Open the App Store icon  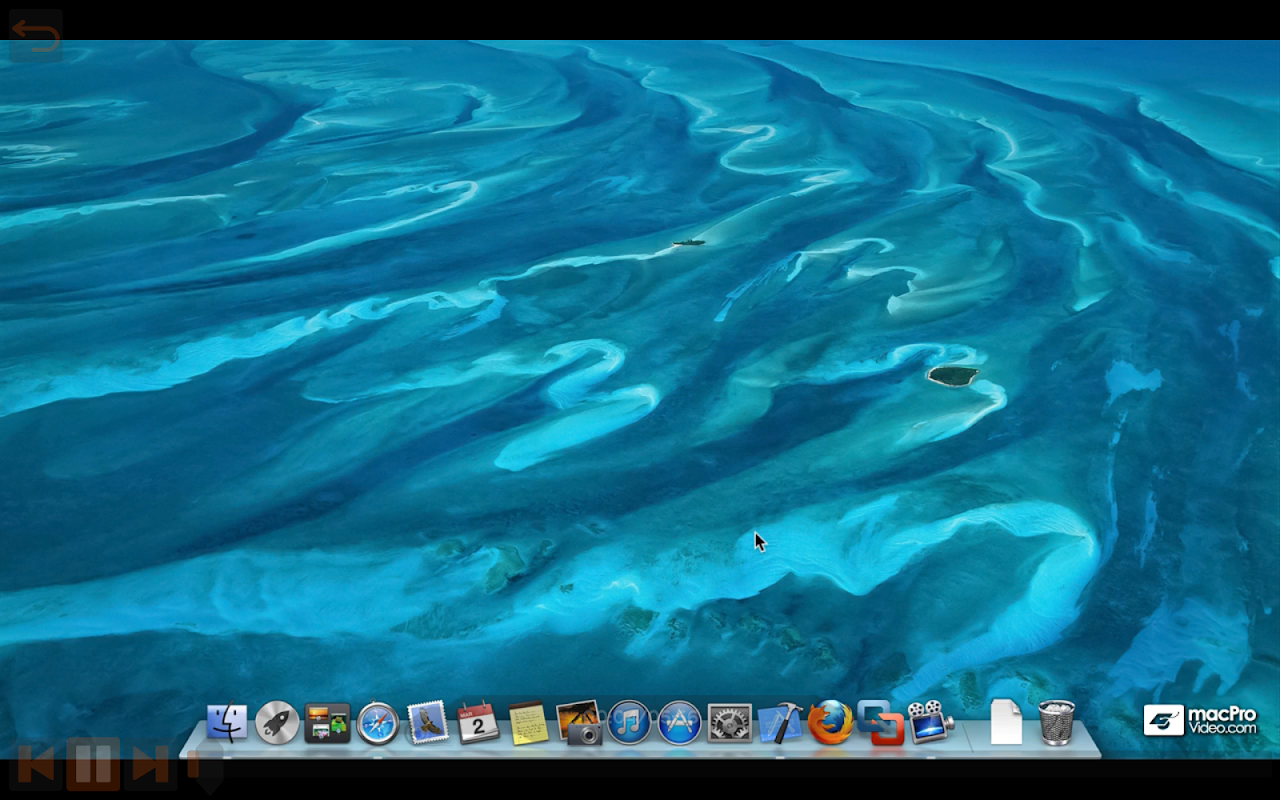(679, 723)
